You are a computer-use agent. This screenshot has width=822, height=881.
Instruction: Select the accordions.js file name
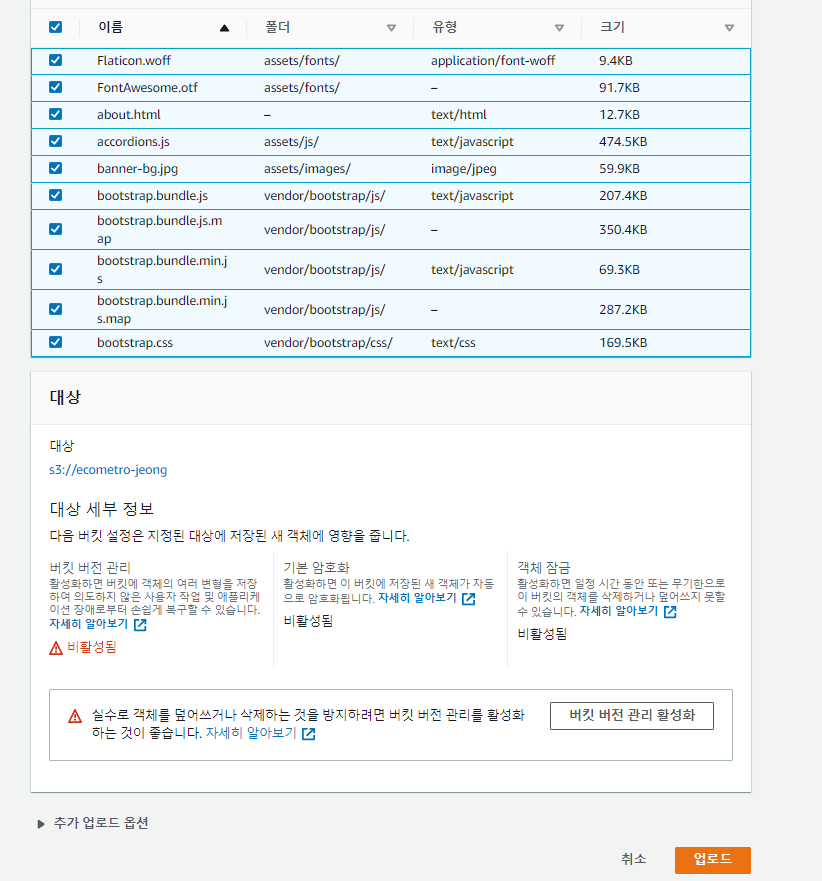133,142
